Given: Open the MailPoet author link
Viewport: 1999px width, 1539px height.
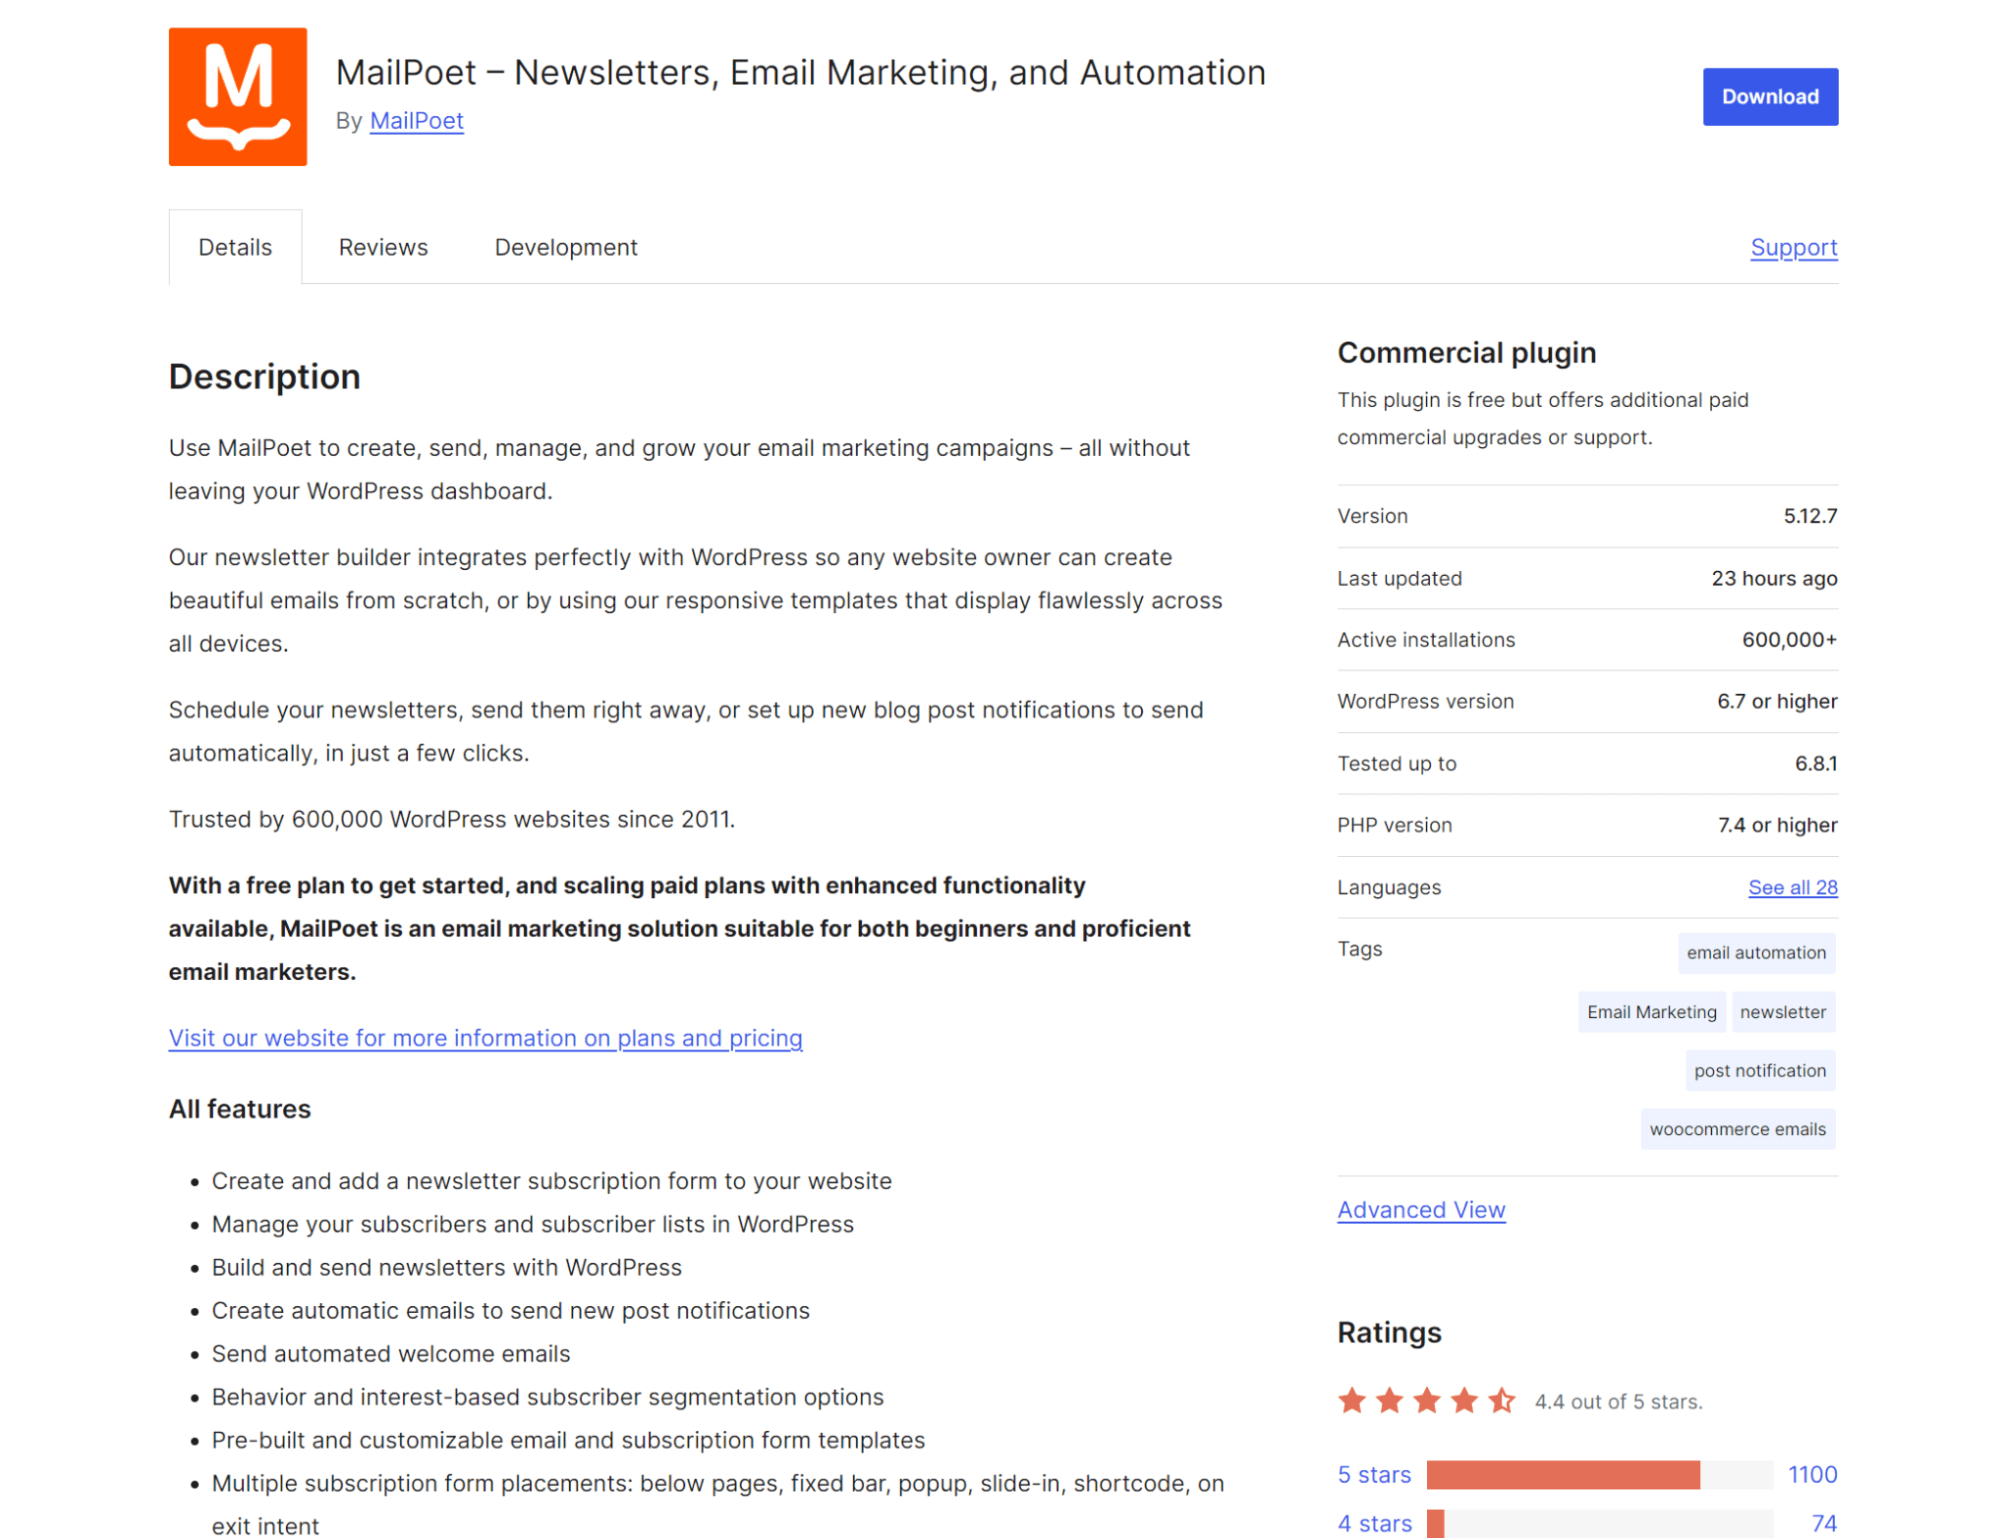Looking at the screenshot, I should [x=416, y=121].
